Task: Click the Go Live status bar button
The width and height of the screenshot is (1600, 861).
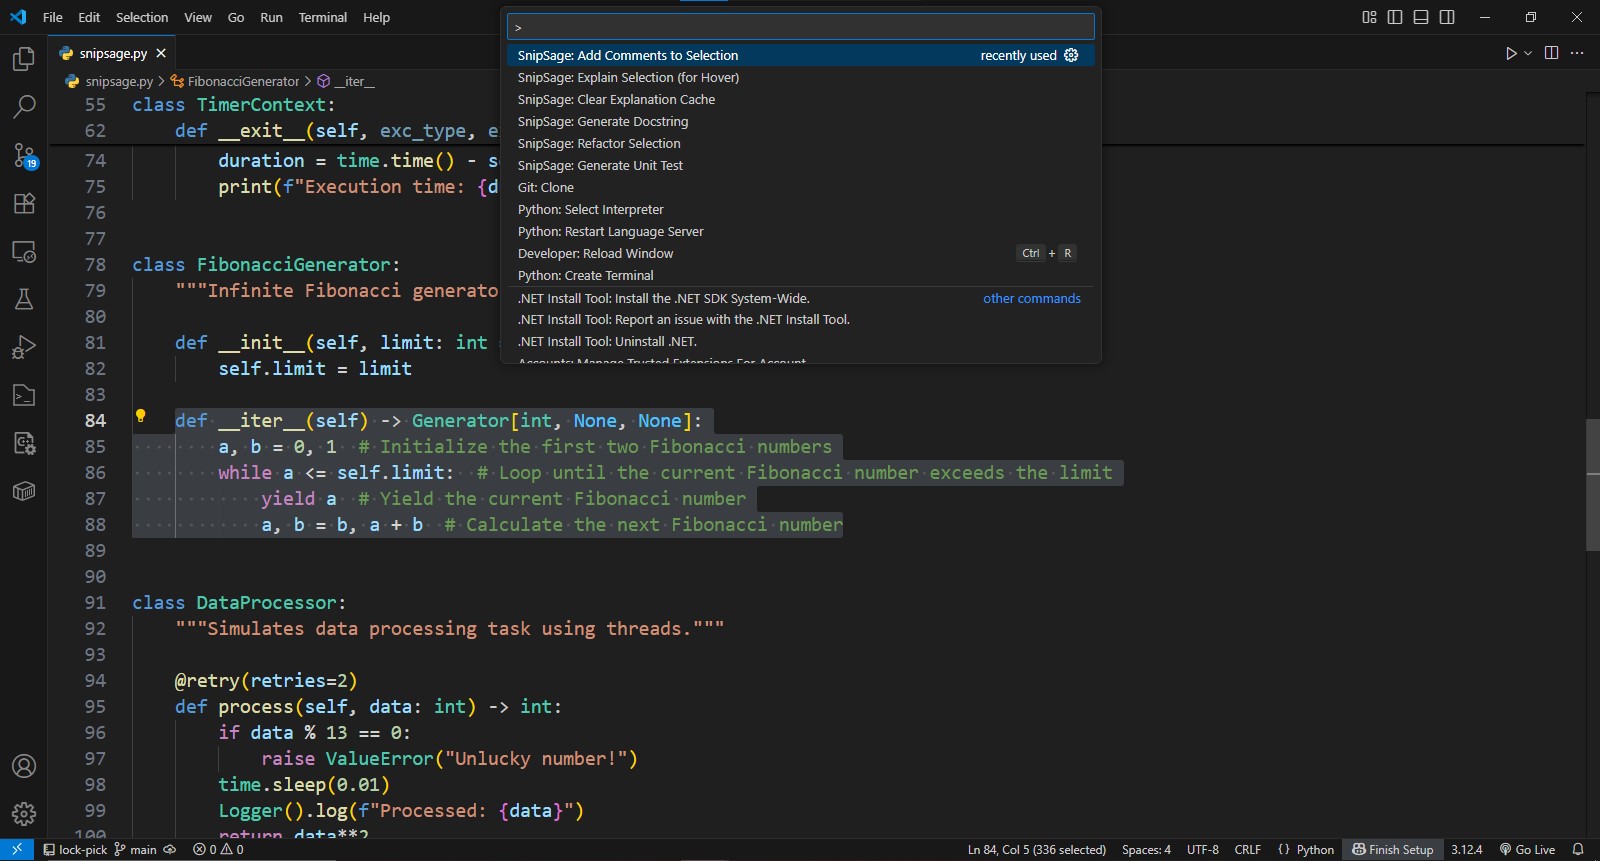Action: point(1527,849)
